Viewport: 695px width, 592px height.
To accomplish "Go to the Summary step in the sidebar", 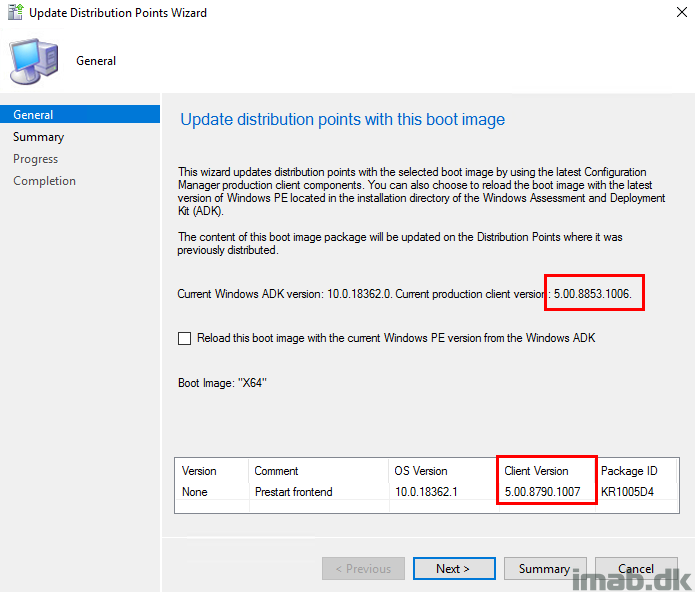I will pos(38,137).
